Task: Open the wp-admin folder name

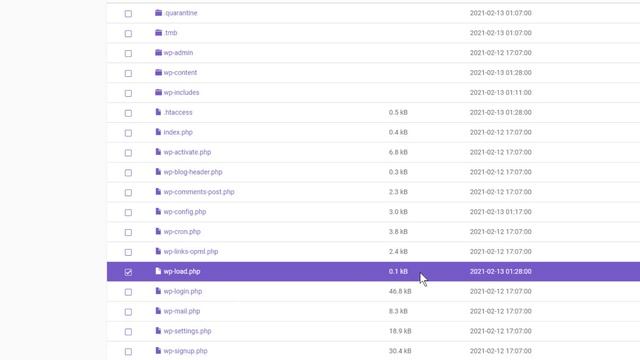Action: [x=178, y=53]
